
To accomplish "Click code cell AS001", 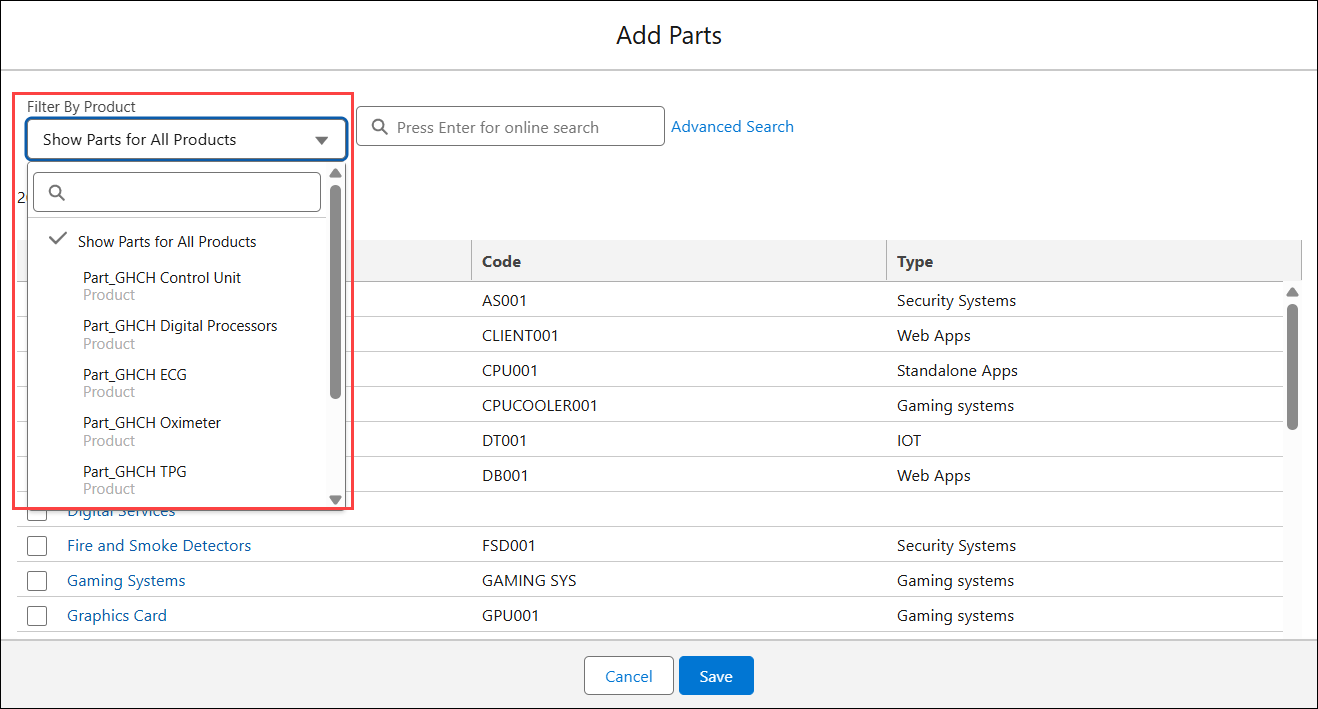I will [x=504, y=300].
